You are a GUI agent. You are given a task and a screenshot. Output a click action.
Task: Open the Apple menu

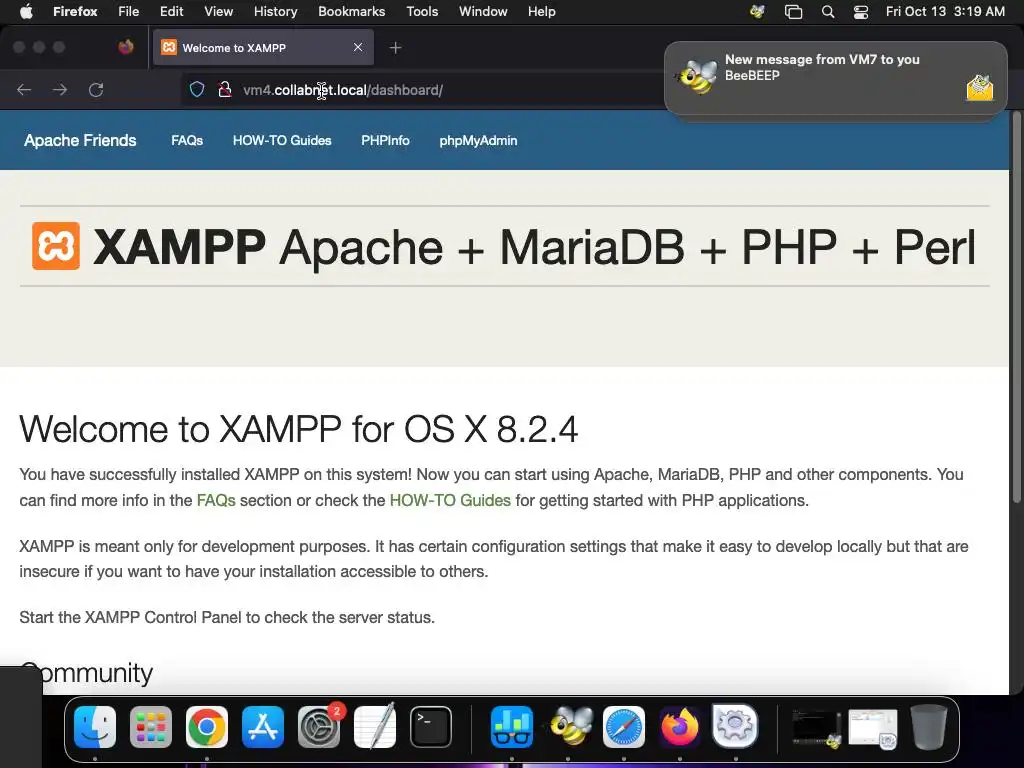[x=26, y=11]
